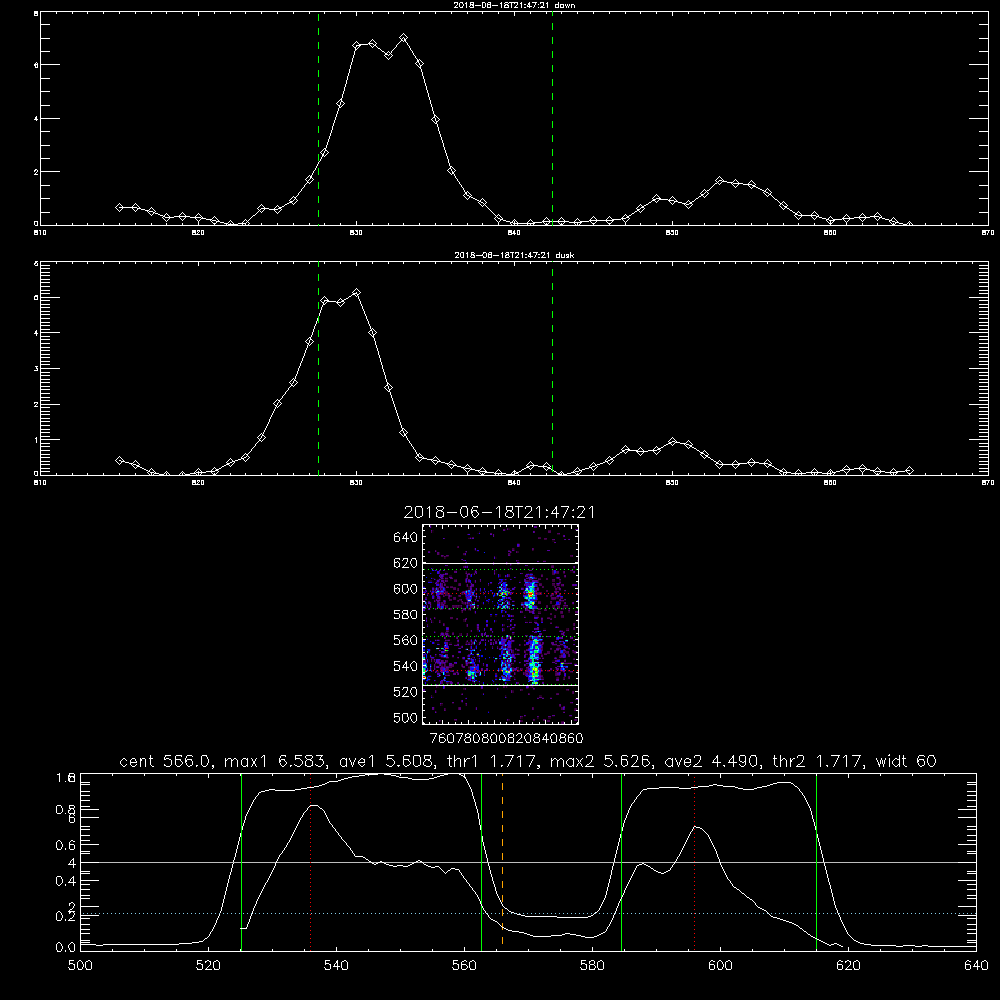Click dawn plot x-axis label 840
The height and width of the screenshot is (1000, 1000).
514,233
